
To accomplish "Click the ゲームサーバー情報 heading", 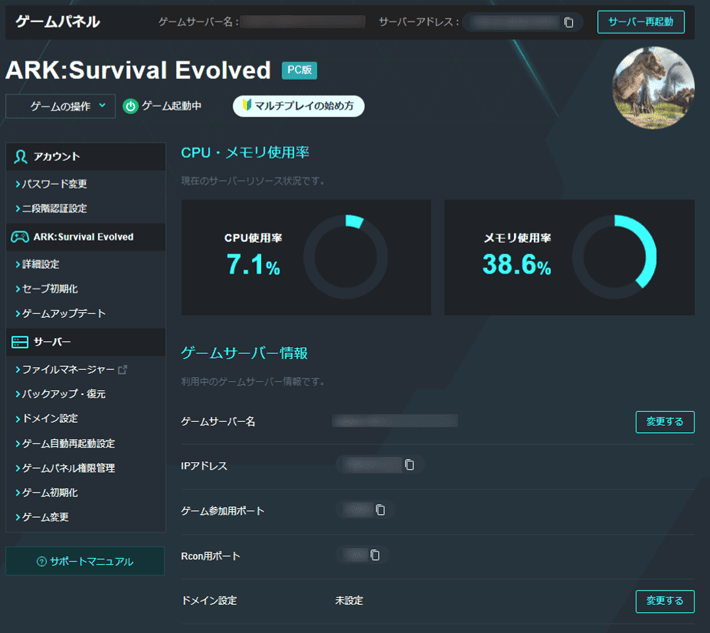I will click(x=244, y=353).
